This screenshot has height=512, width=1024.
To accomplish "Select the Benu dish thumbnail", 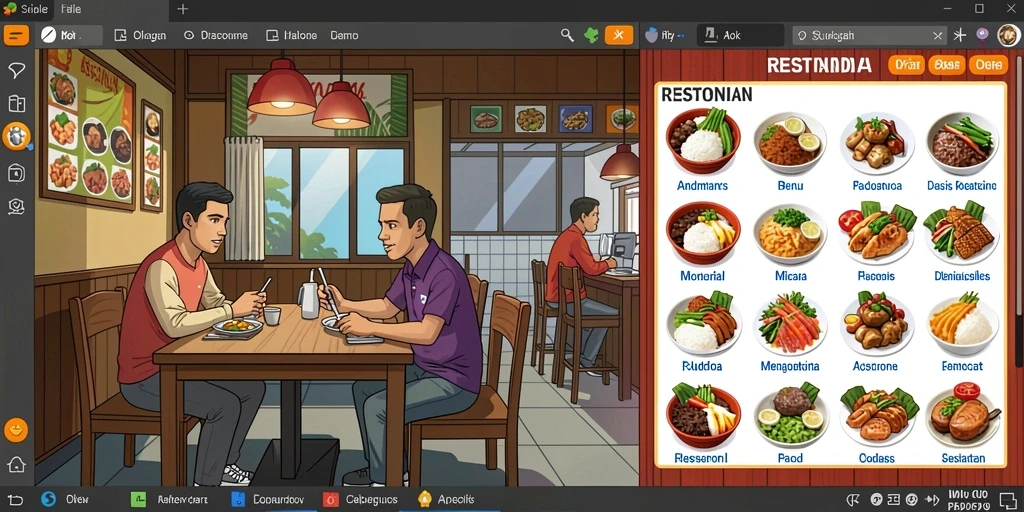I will click(x=790, y=141).
